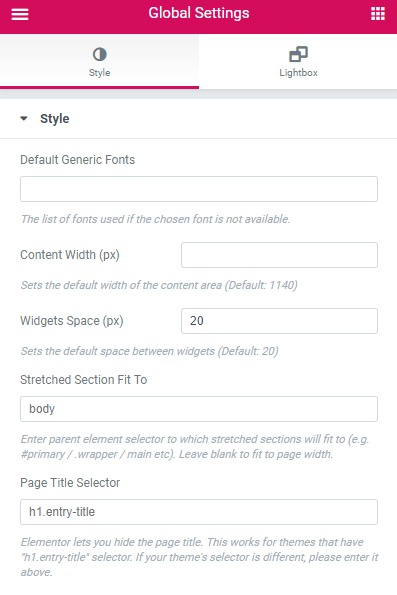This screenshot has height=595, width=397.
Task: Click the Widgets Space (px) label
Action: 72,321
